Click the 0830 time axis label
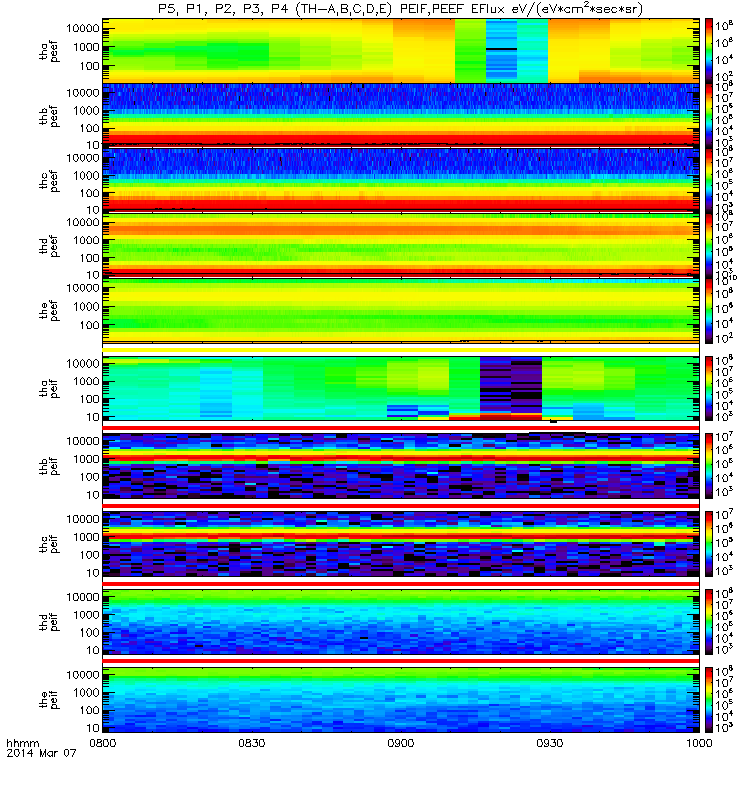This screenshot has width=750, height=800. (252, 743)
